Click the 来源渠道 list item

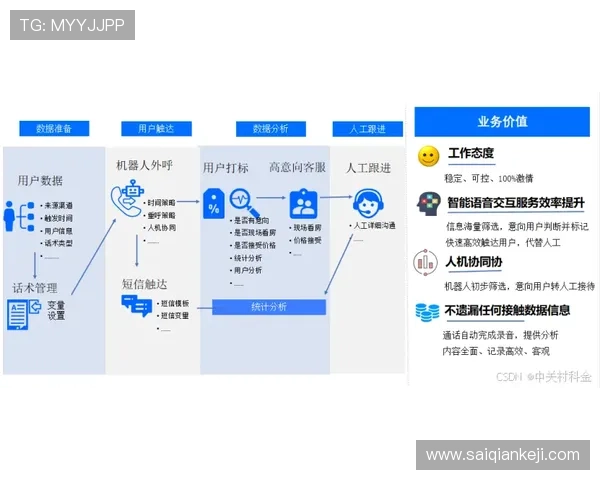click(x=57, y=206)
